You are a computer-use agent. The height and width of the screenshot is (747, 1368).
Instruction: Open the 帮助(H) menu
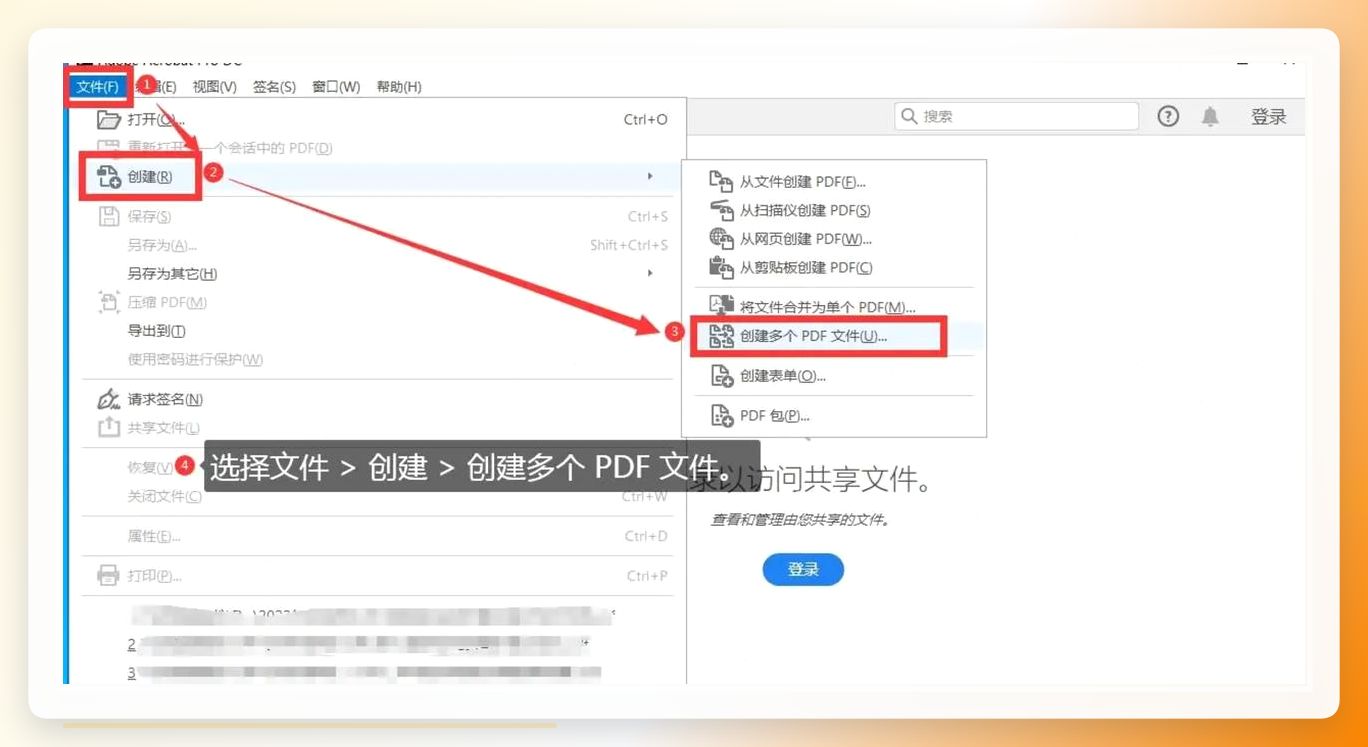point(399,87)
